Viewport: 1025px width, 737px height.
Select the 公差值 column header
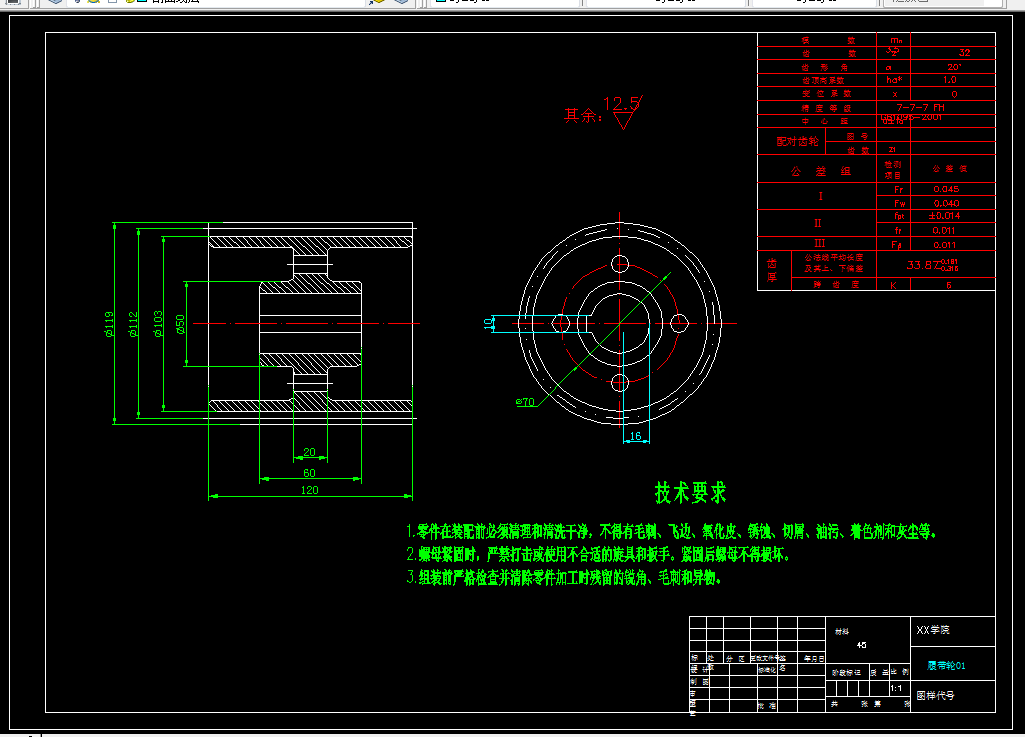[x=950, y=169]
